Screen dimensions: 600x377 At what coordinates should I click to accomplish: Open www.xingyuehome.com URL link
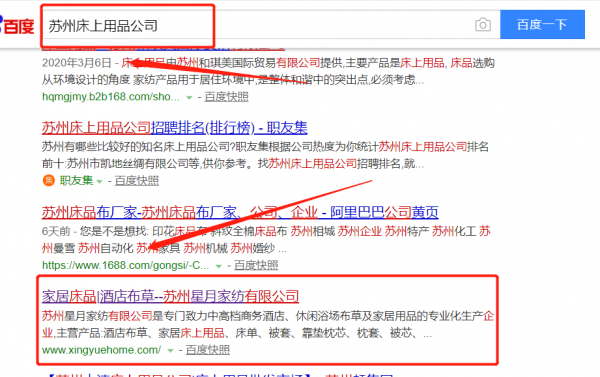(x=101, y=350)
